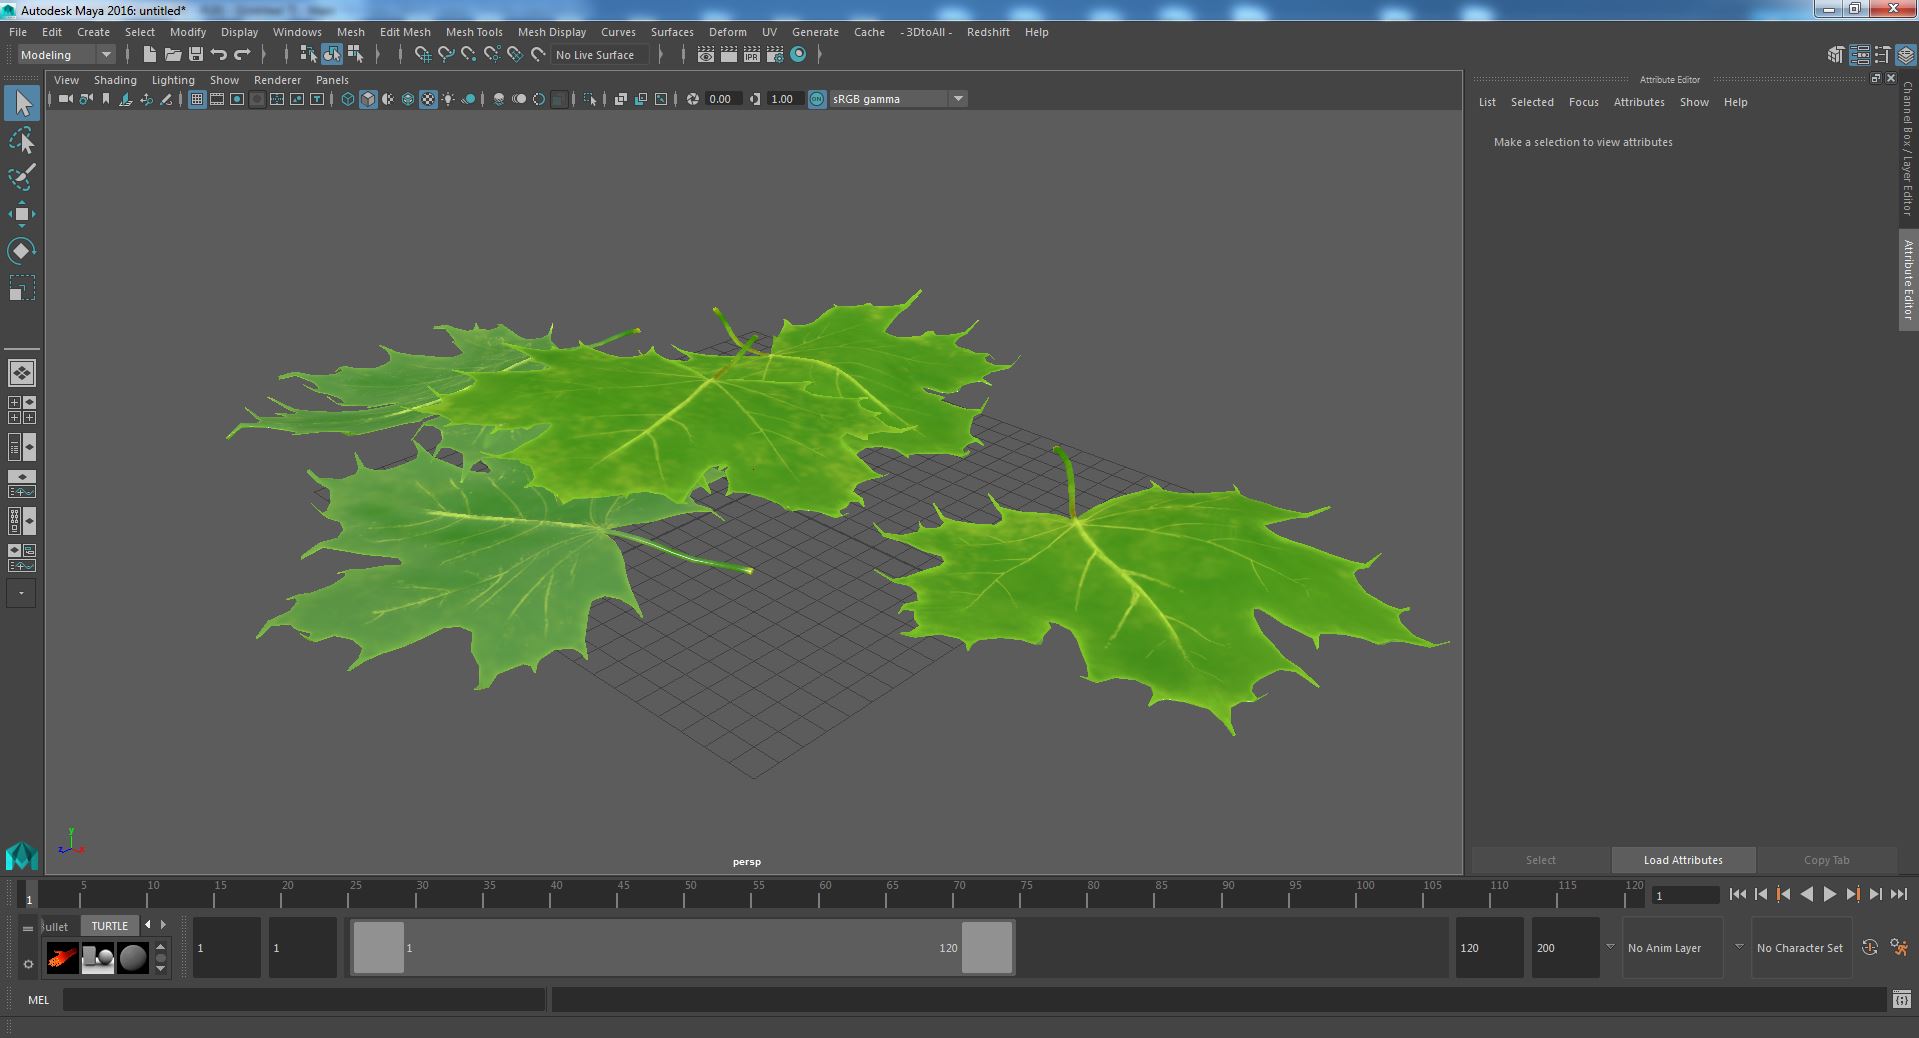Start an IPR render
The height and width of the screenshot is (1038, 1919).
click(752, 55)
